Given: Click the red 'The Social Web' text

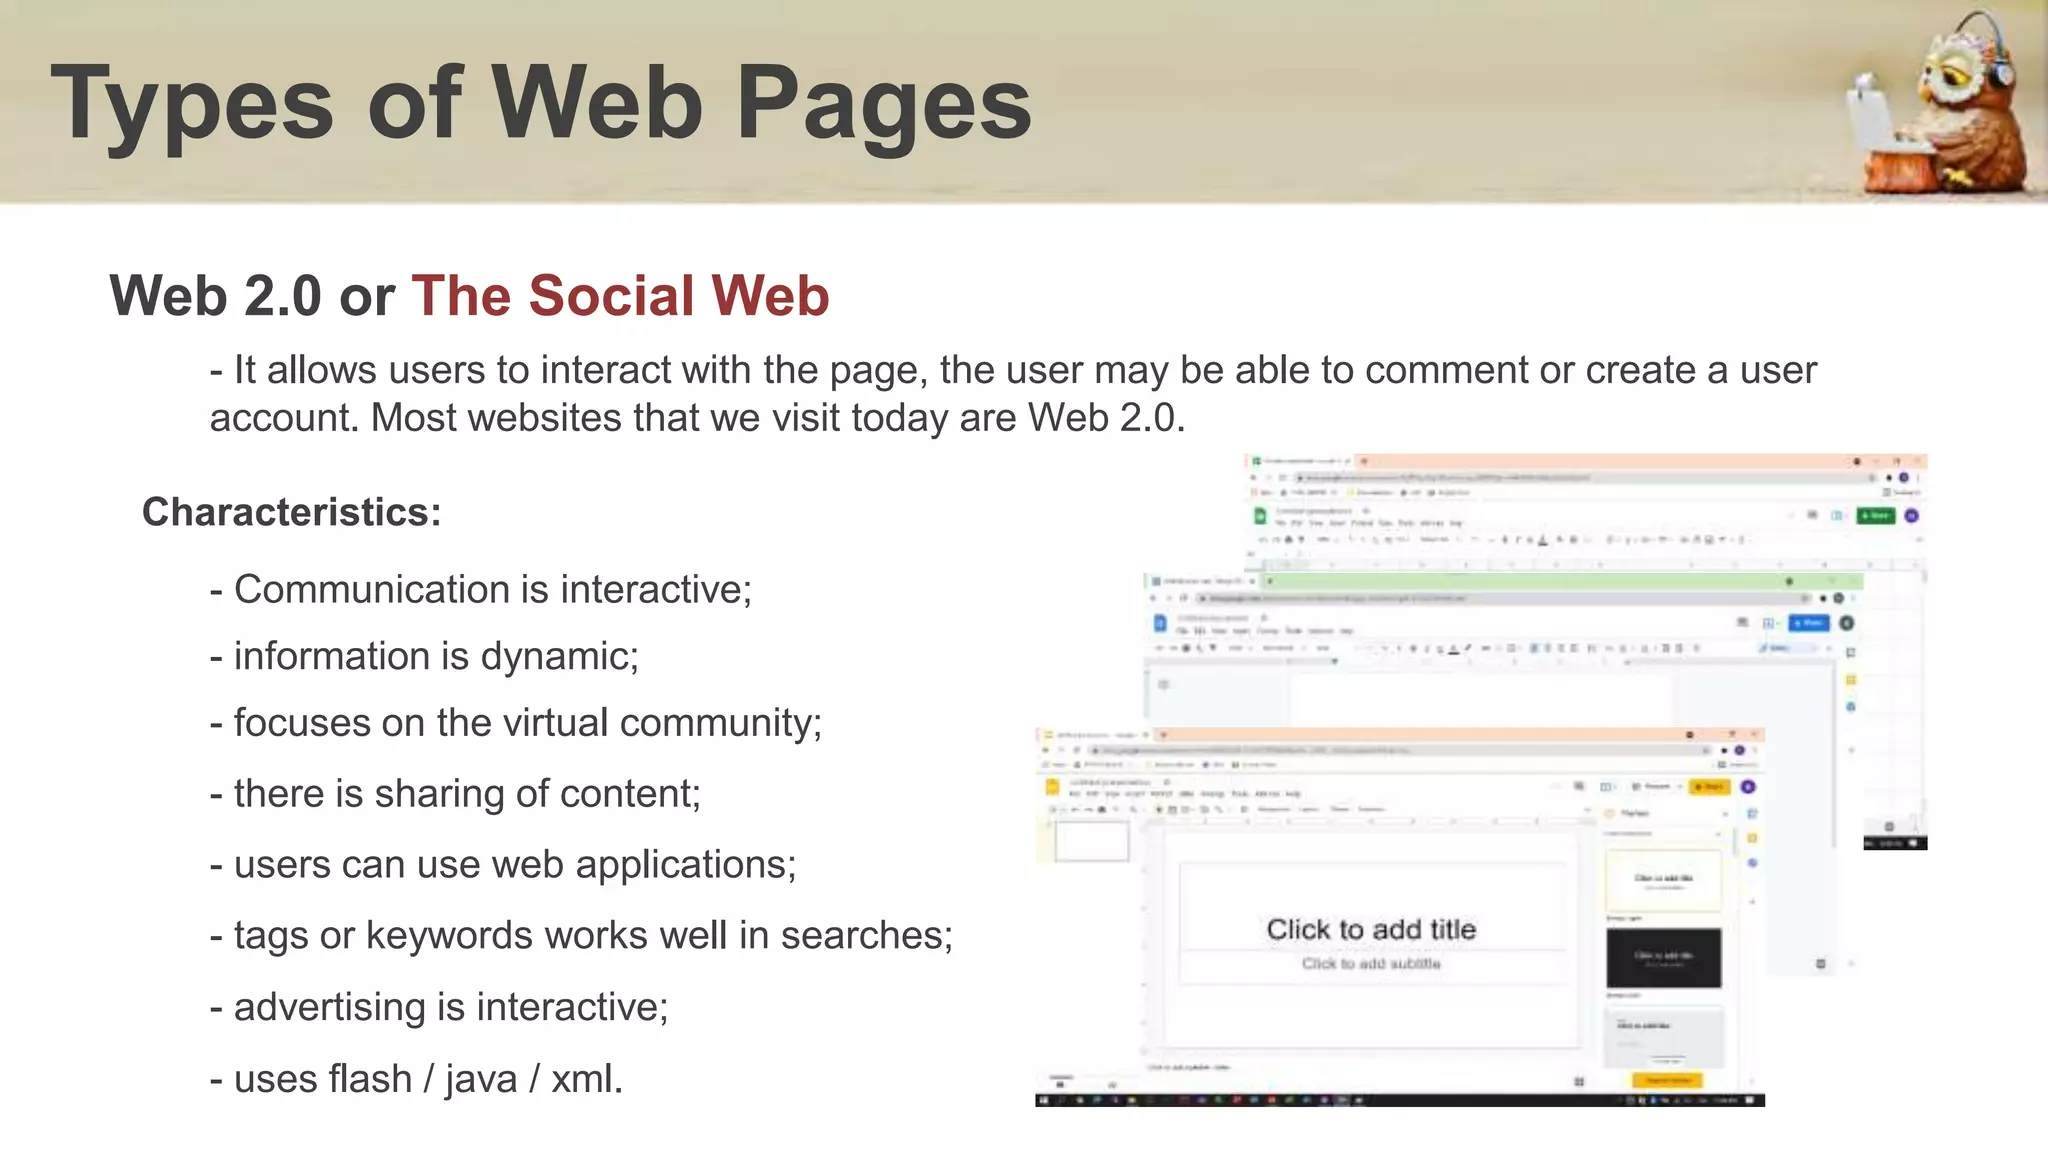Looking at the screenshot, I should pyautogui.click(x=620, y=296).
